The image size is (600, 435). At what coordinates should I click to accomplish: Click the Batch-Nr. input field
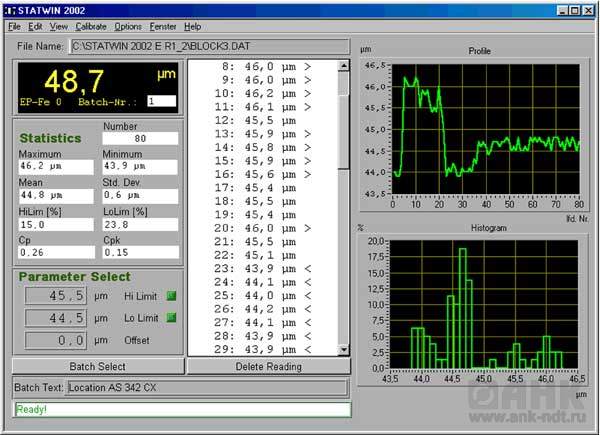pos(161,101)
